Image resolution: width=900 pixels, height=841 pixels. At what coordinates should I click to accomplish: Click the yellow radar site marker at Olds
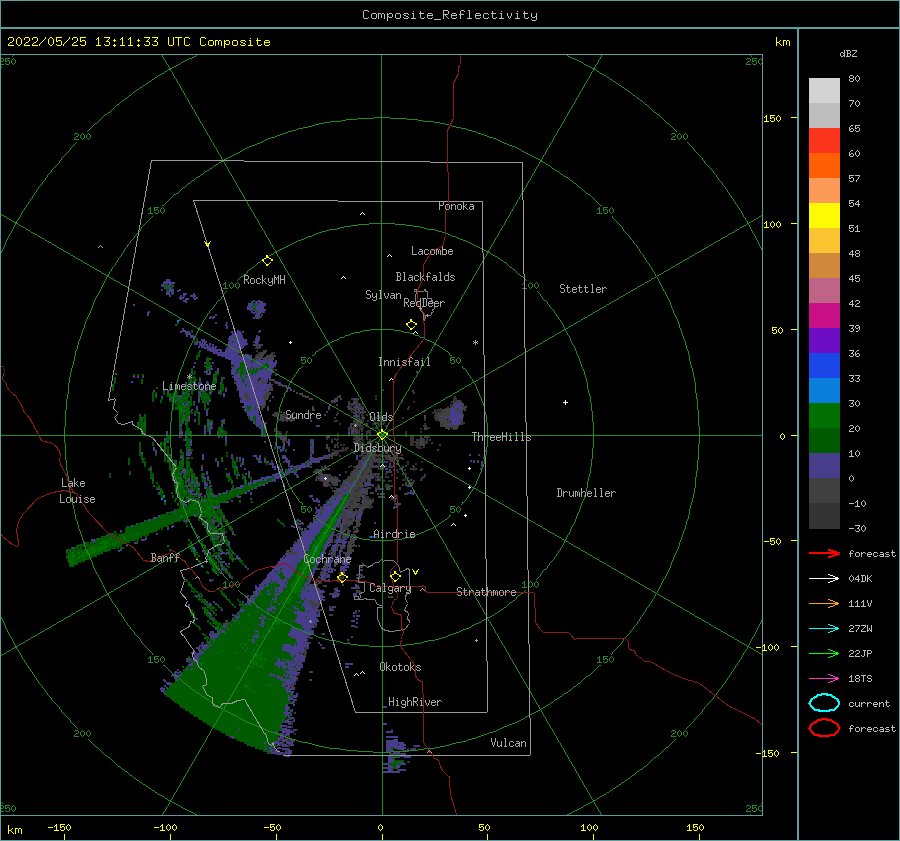click(x=382, y=435)
